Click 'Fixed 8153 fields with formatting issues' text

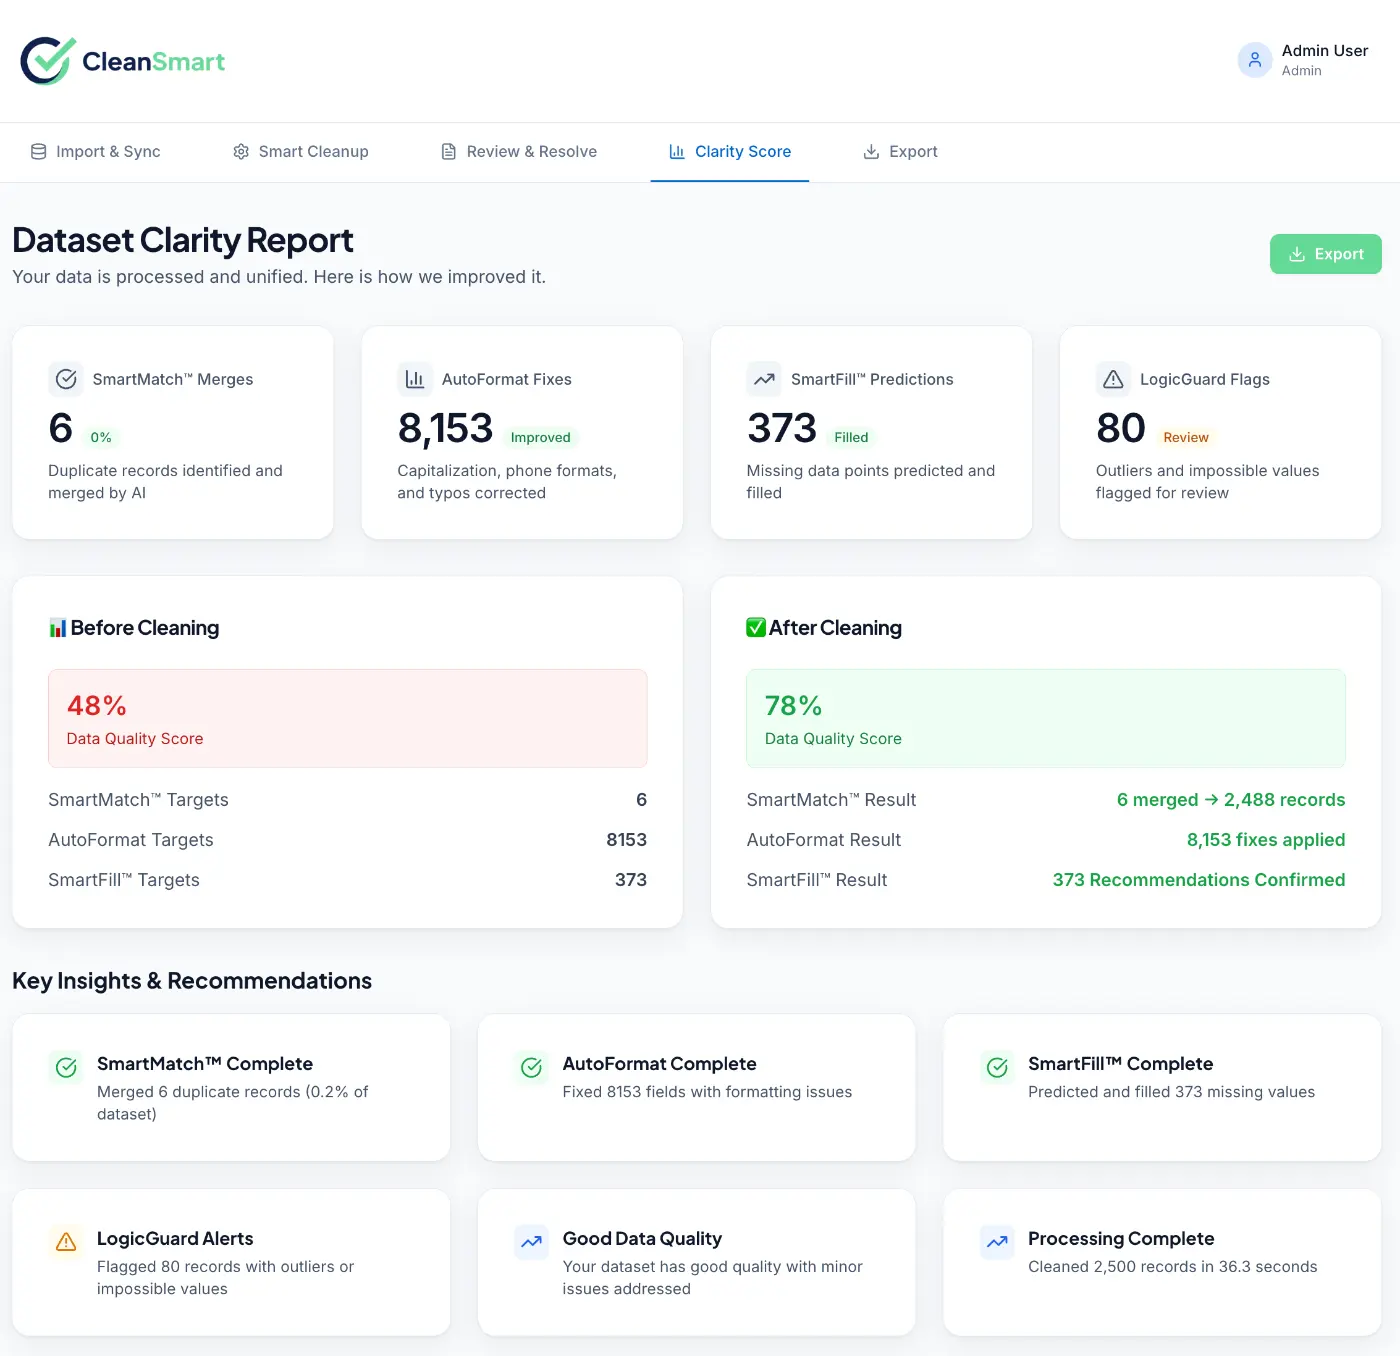(707, 1092)
